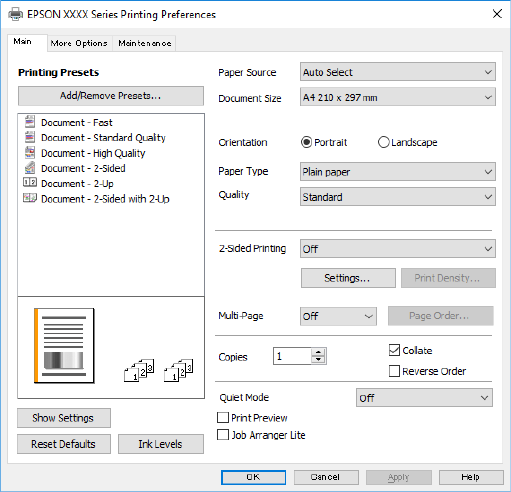Select the Document - 2-Up preset icon

tap(30, 182)
